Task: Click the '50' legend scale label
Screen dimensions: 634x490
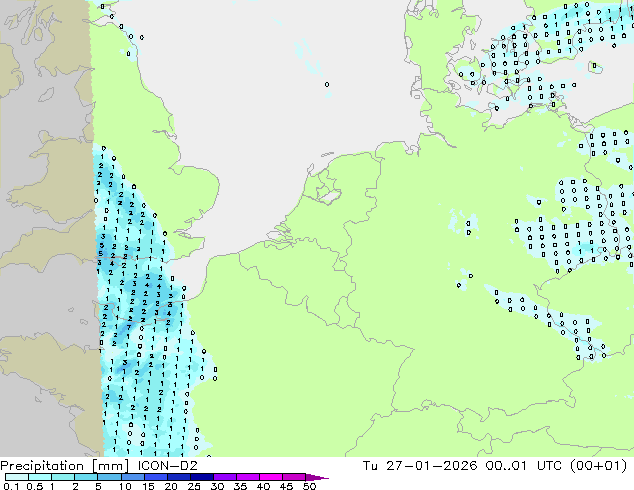Action: tap(309, 486)
